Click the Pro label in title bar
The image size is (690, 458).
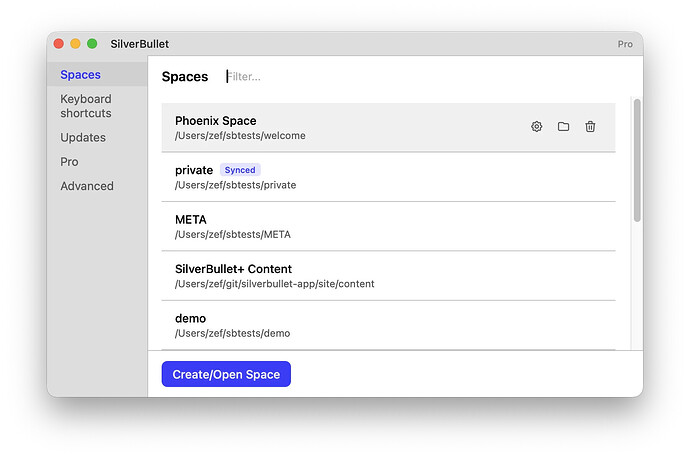pyautogui.click(x=625, y=44)
